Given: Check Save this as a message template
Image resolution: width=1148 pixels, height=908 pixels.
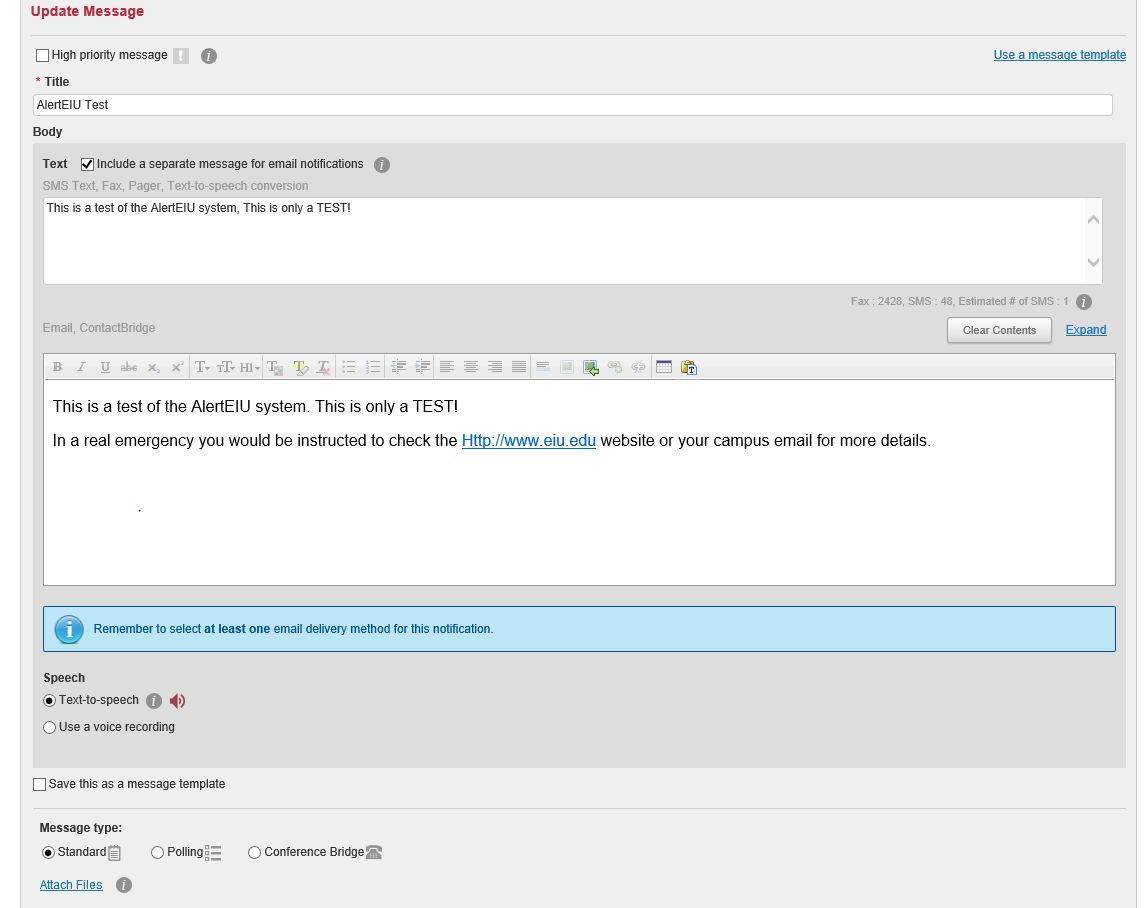Looking at the screenshot, I should (40, 785).
